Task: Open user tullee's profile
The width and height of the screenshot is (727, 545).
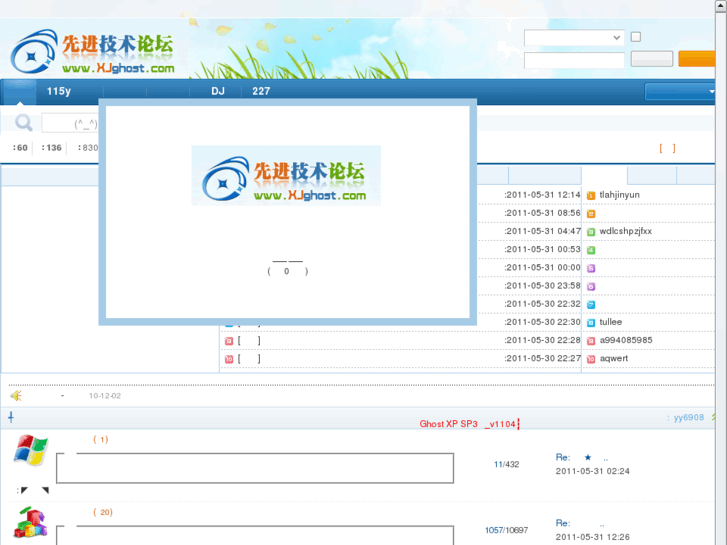Action: 611,322
